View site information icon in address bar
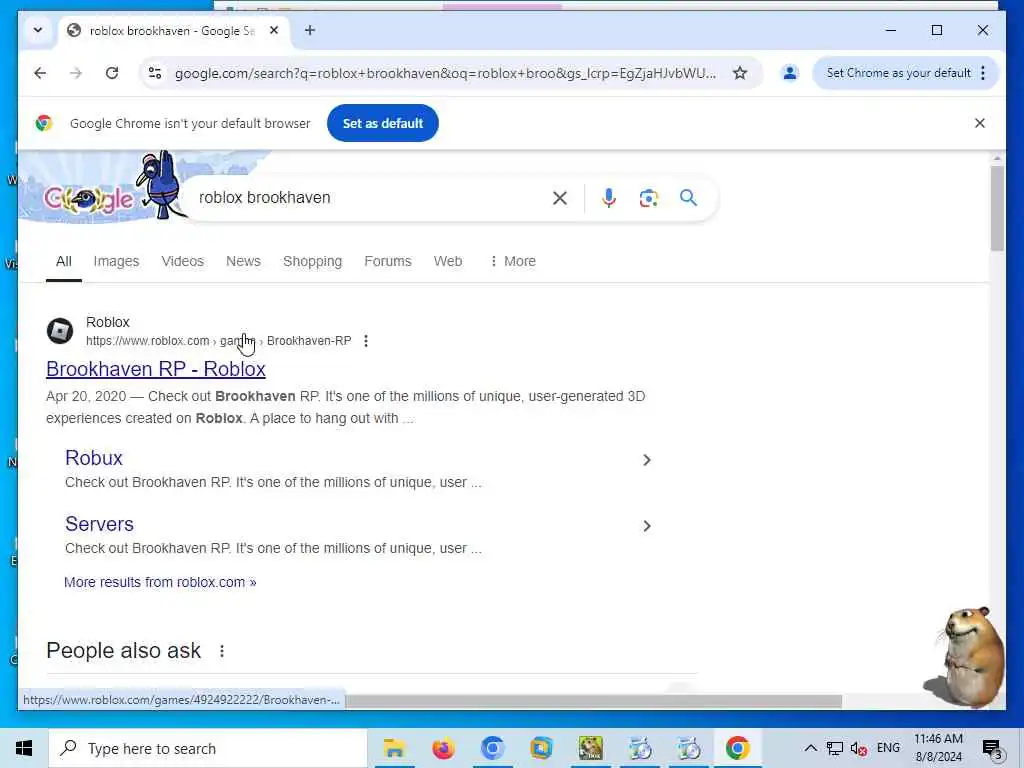The width and height of the screenshot is (1024, 768). coord(155,73)
